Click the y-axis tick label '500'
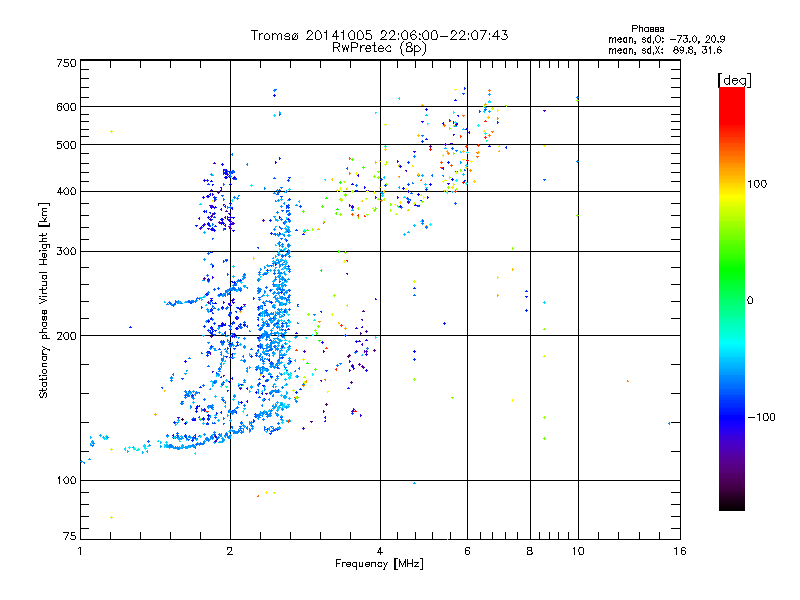Image resolution: width=800 pixels, height=600 pixels. (x=66, y=145)
